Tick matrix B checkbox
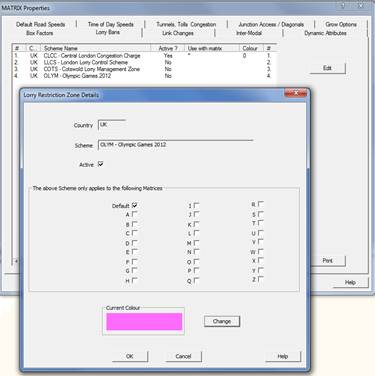 click(x=134, y=224)
